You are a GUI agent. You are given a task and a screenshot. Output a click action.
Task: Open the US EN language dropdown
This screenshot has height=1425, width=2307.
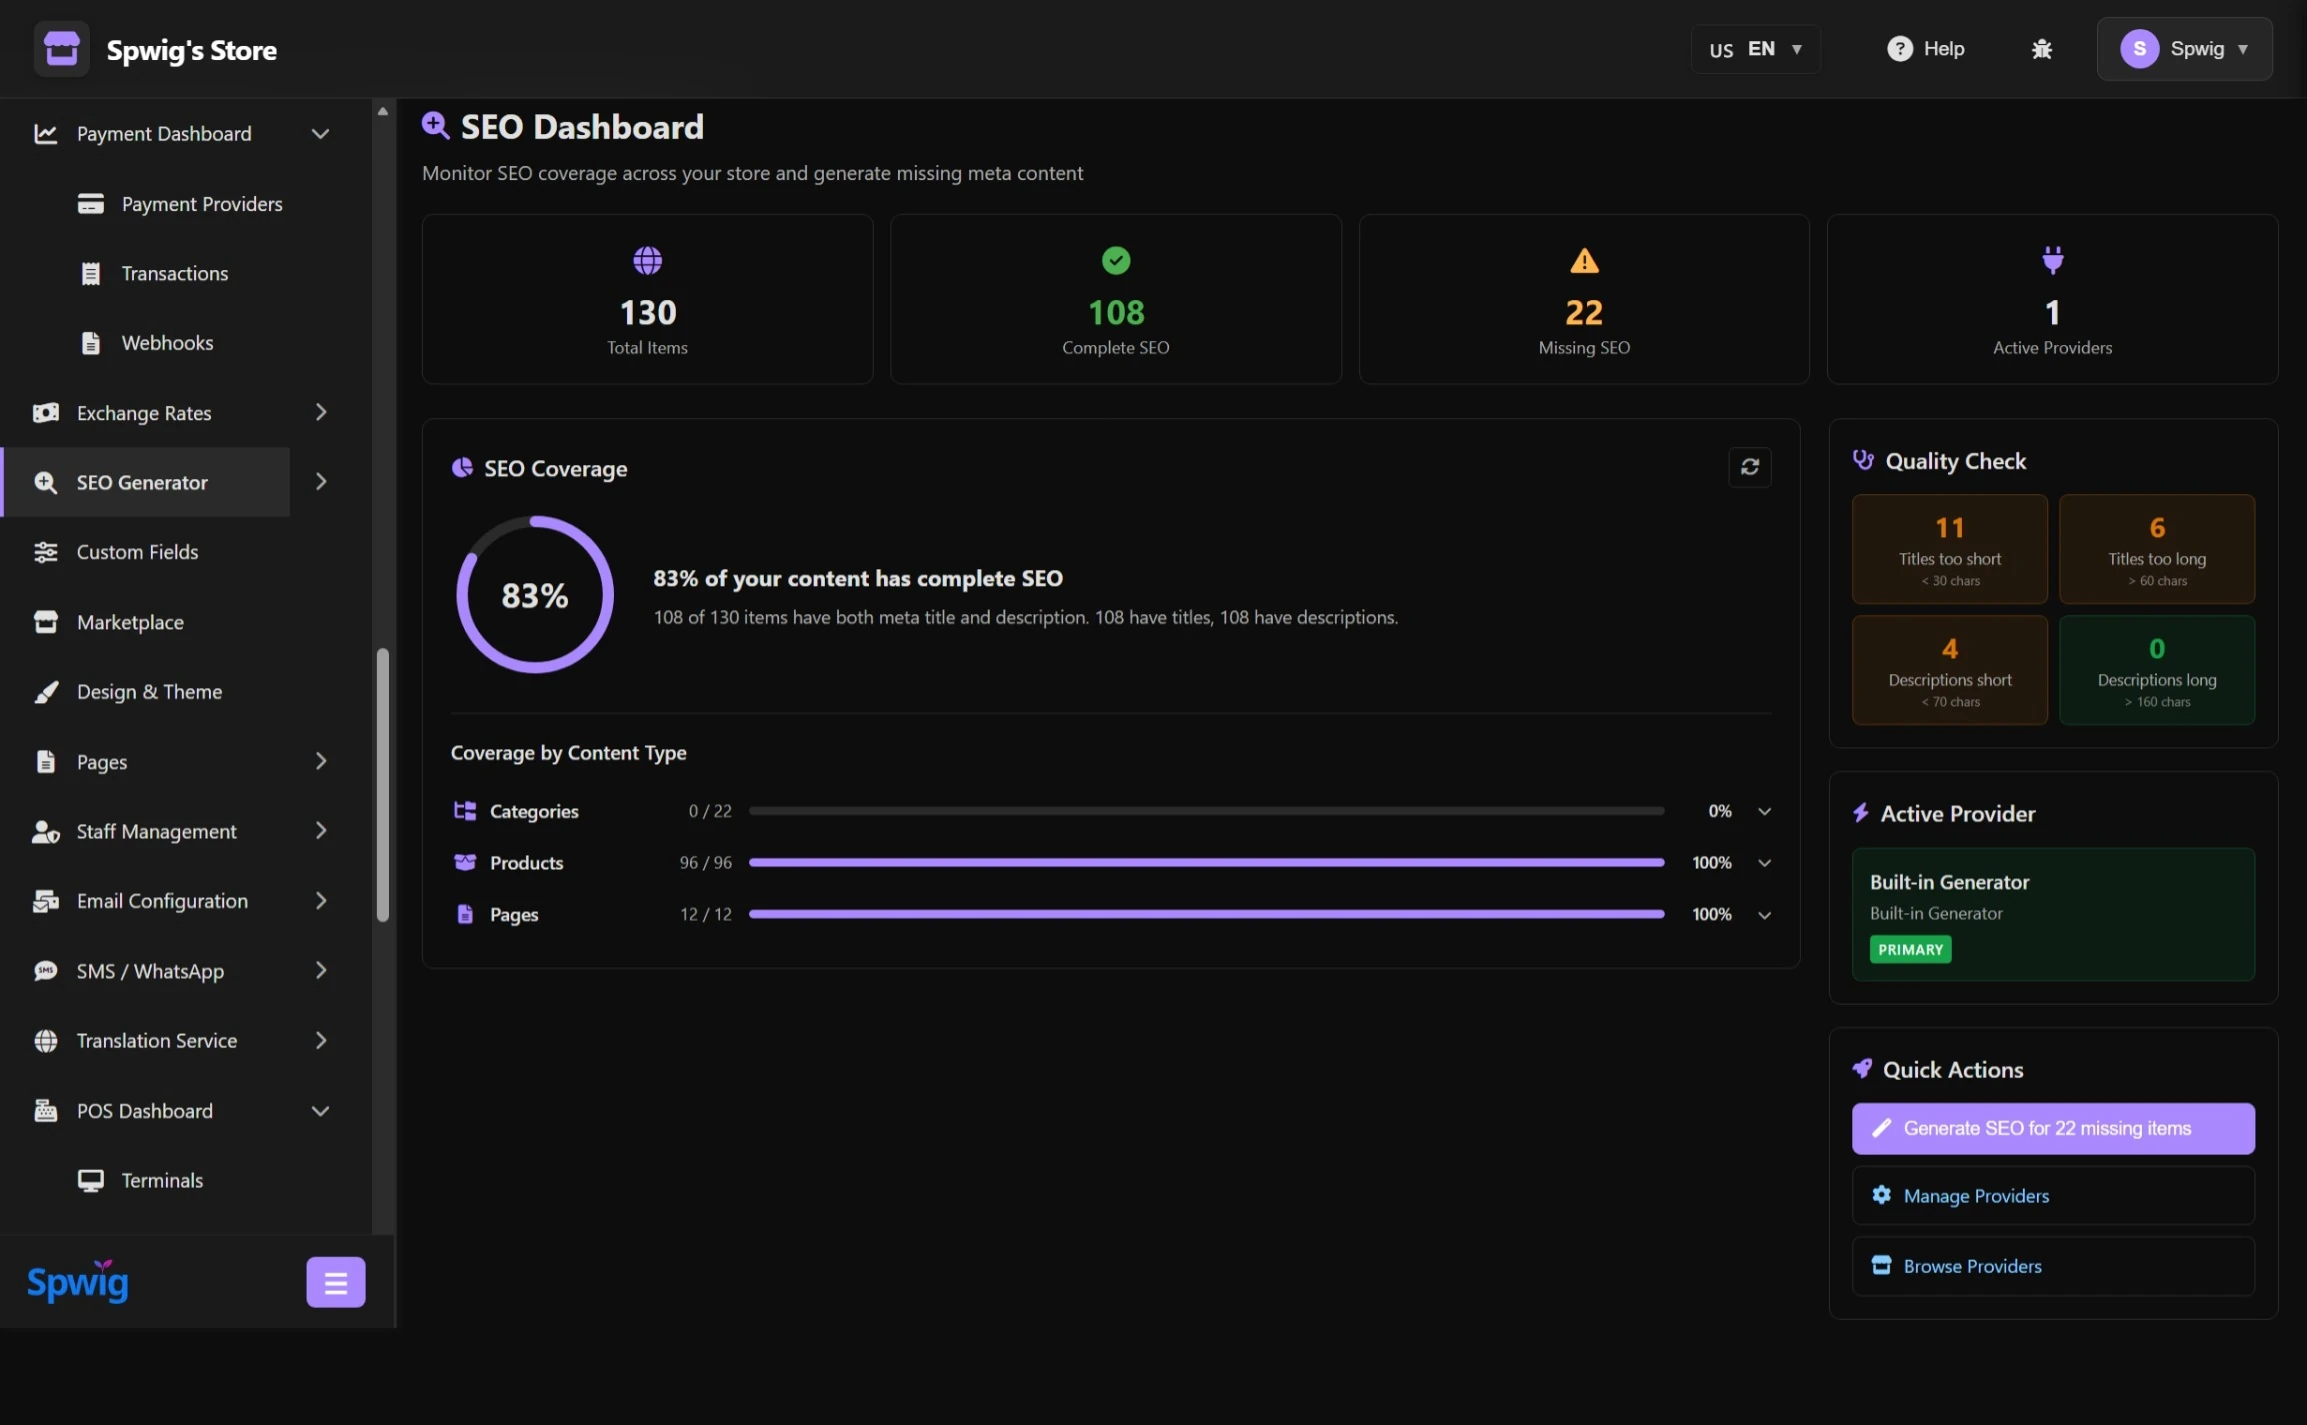pyautogui.click(x=1755, y=49)
